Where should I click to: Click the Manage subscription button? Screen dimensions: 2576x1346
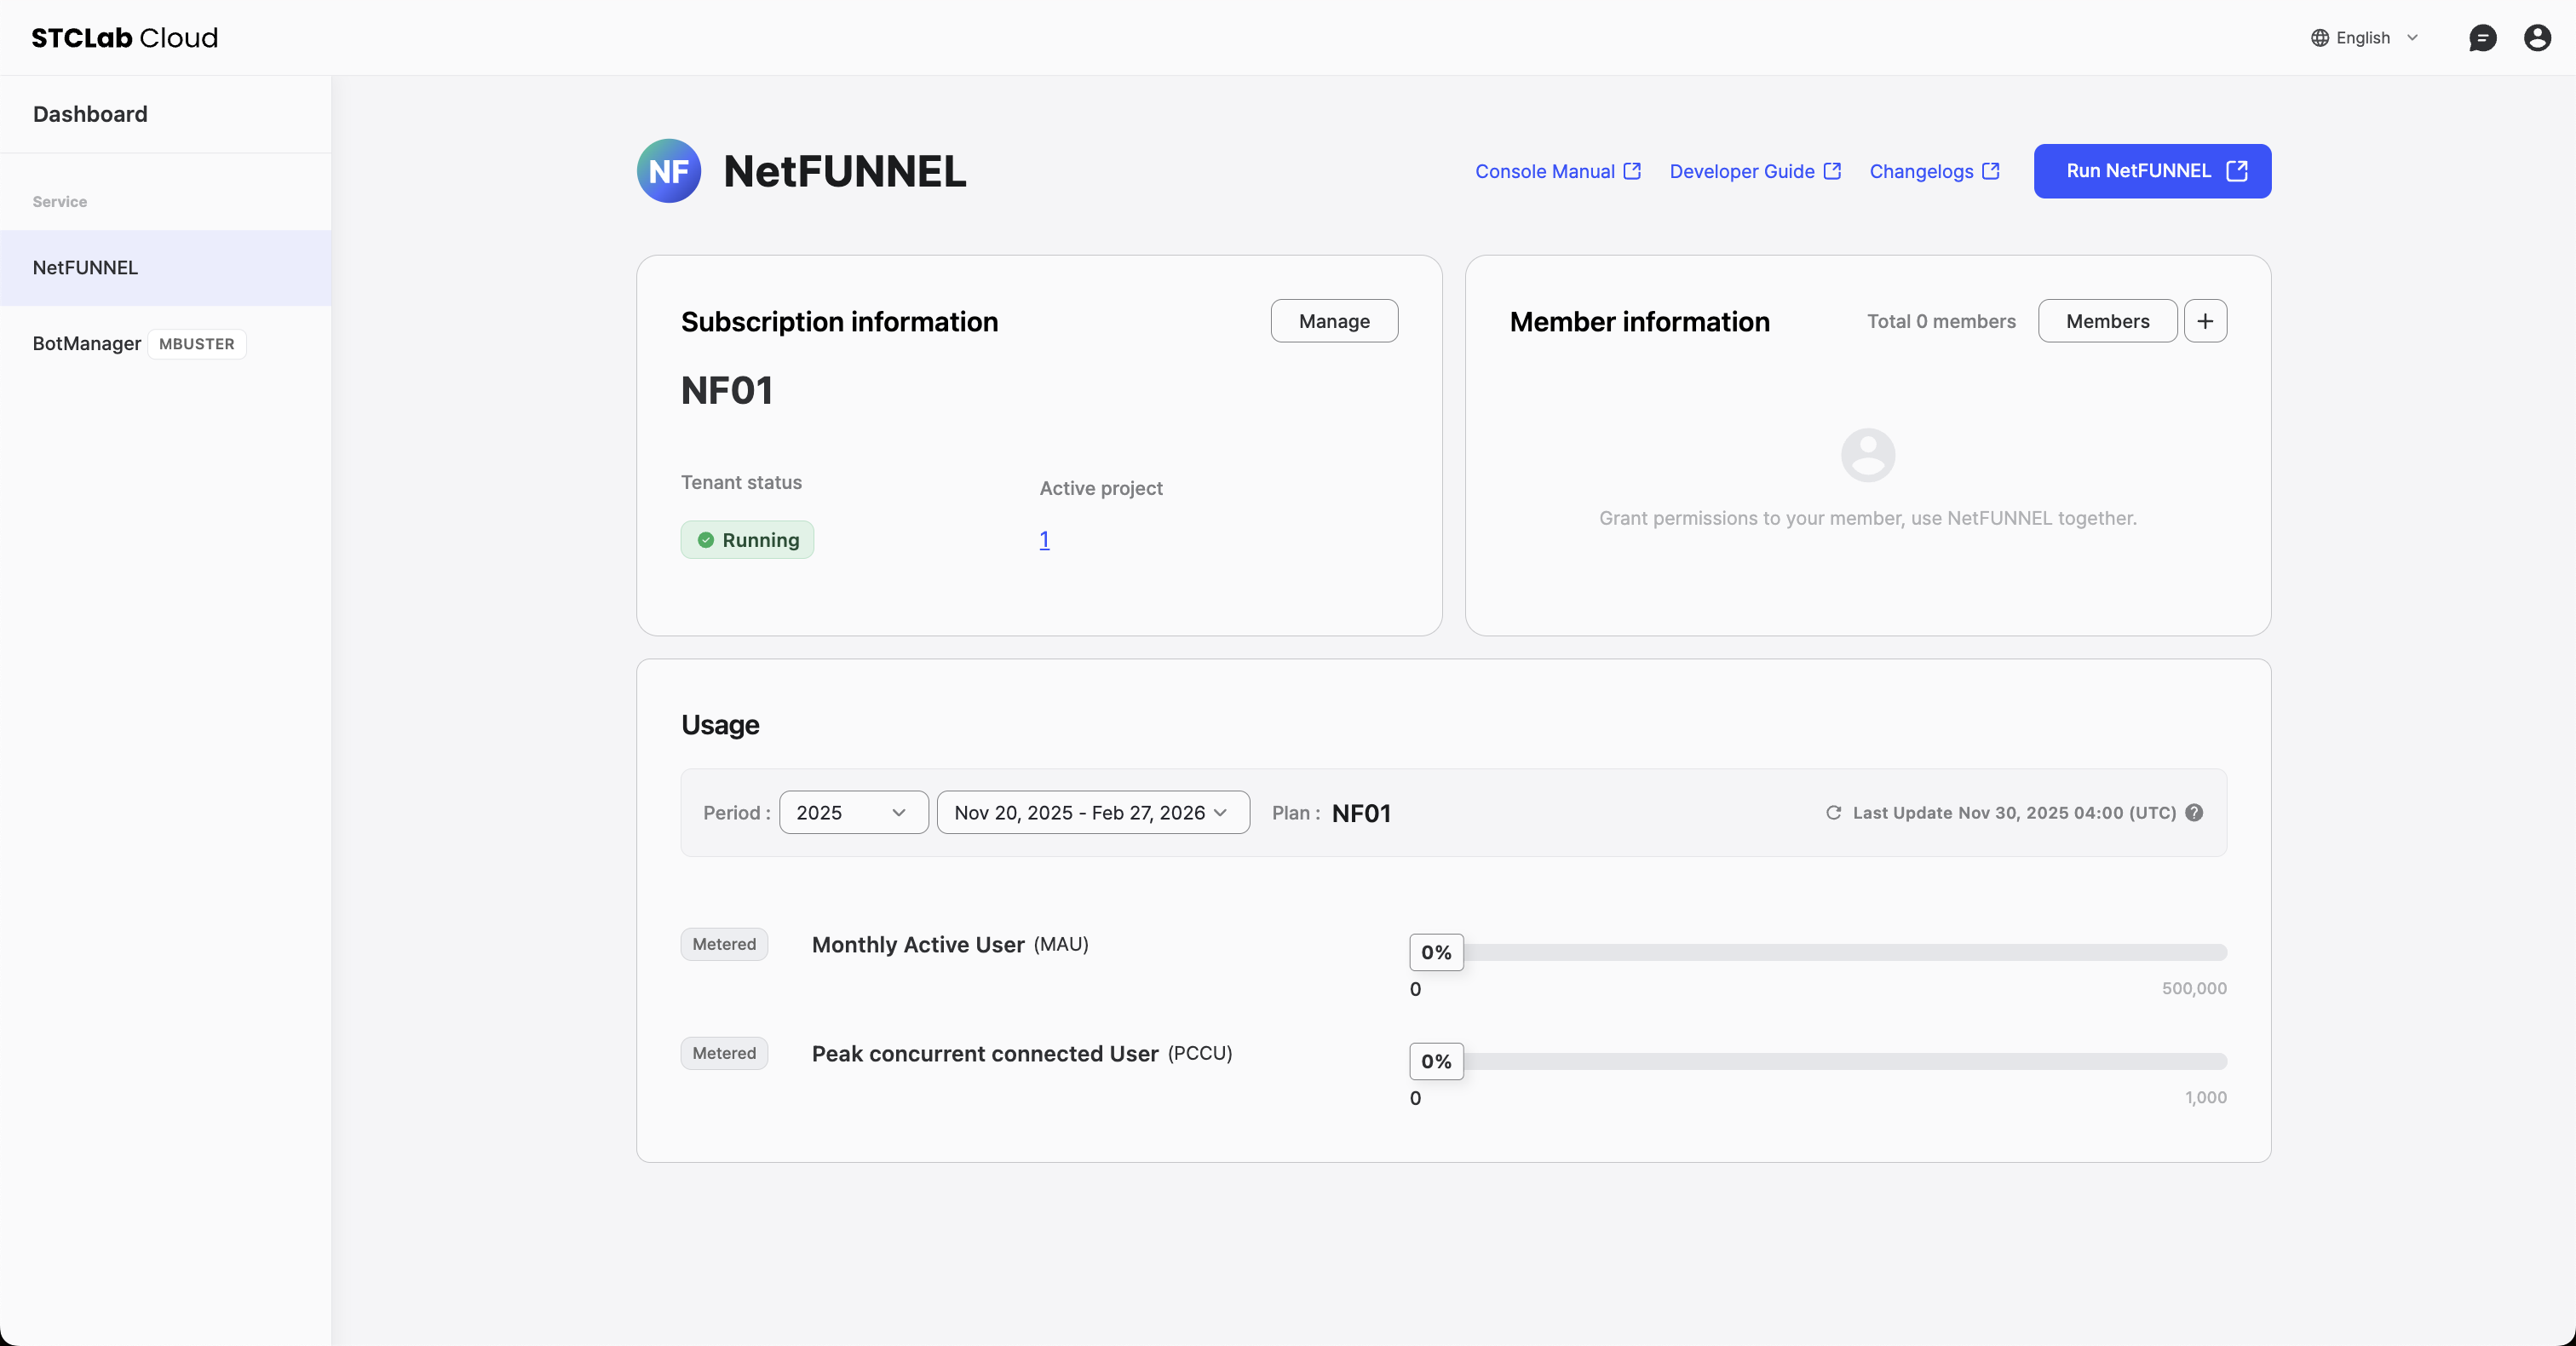click(x=1334, y=321)
